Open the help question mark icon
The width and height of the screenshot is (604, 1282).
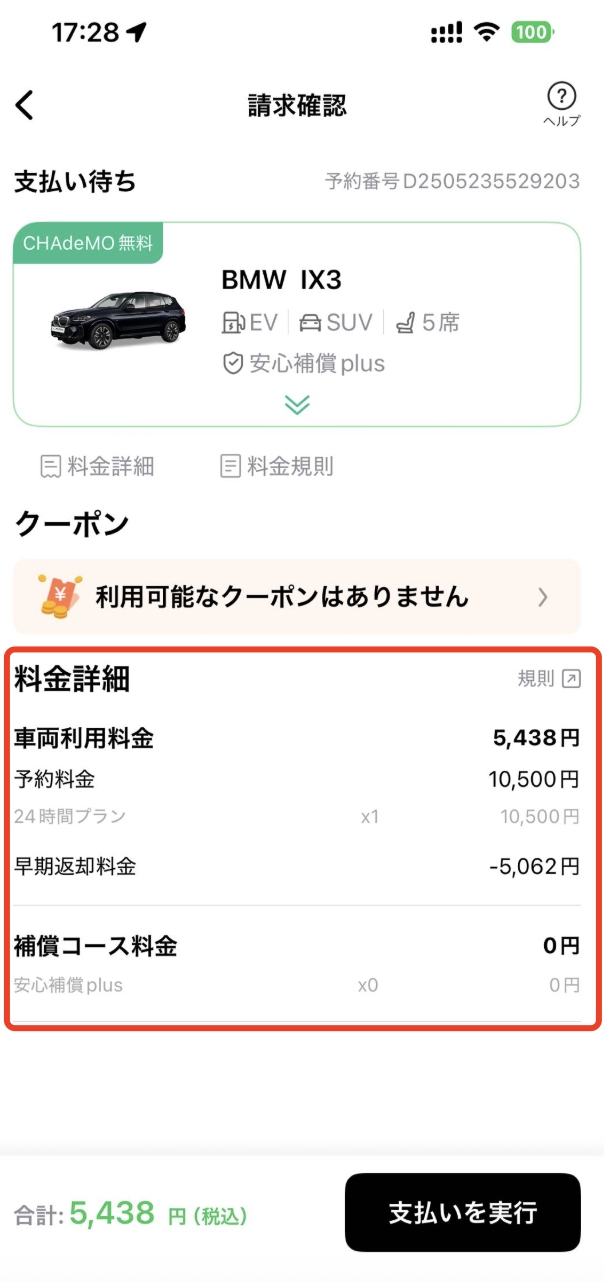[561, 97]
